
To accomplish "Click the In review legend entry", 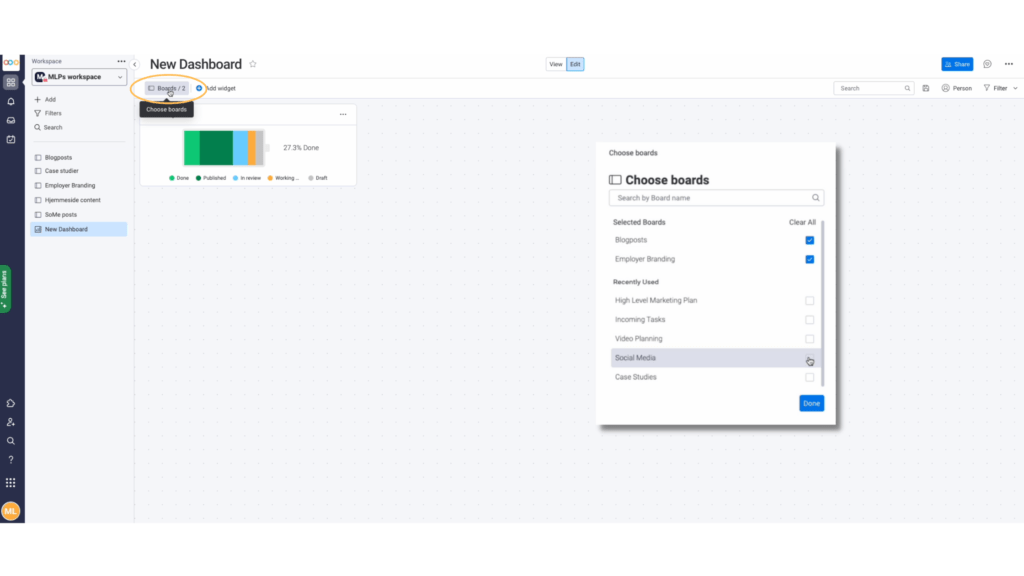I will (247, 178).
